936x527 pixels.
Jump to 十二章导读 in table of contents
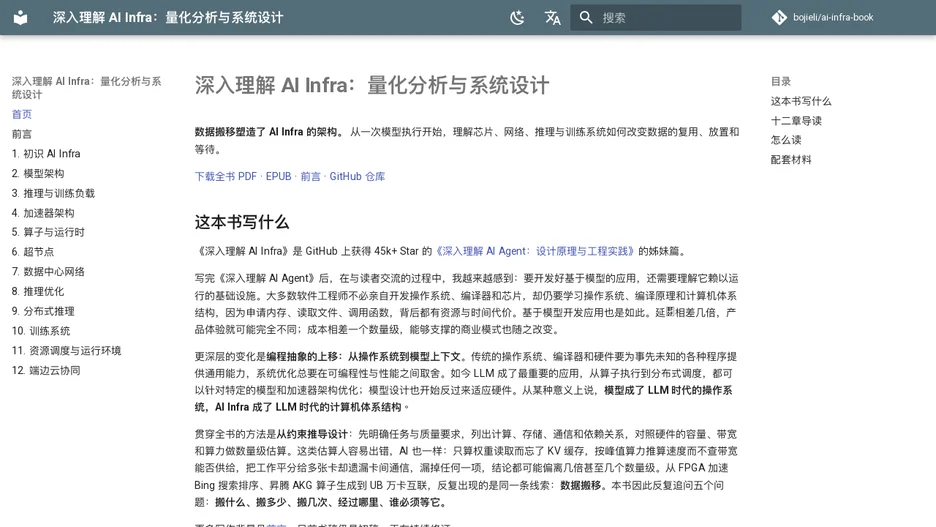pos(796,121)
